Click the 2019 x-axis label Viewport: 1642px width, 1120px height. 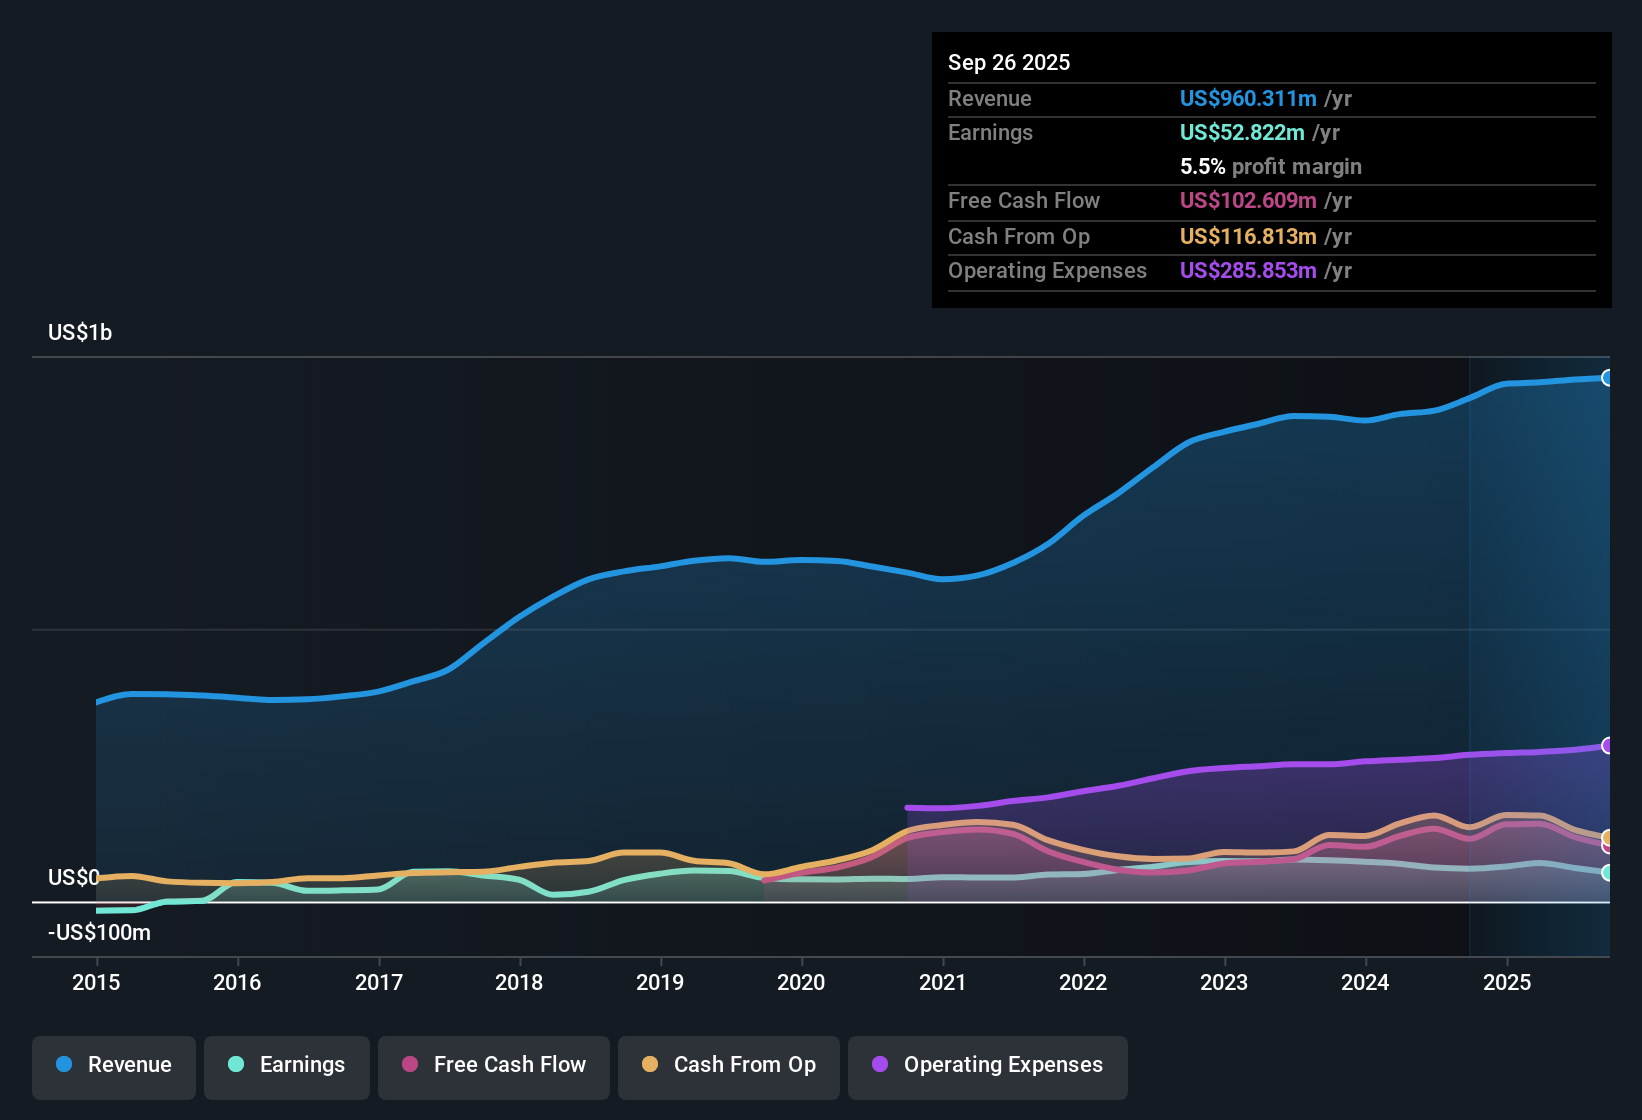pyautogui.click(x=660, y=983)
